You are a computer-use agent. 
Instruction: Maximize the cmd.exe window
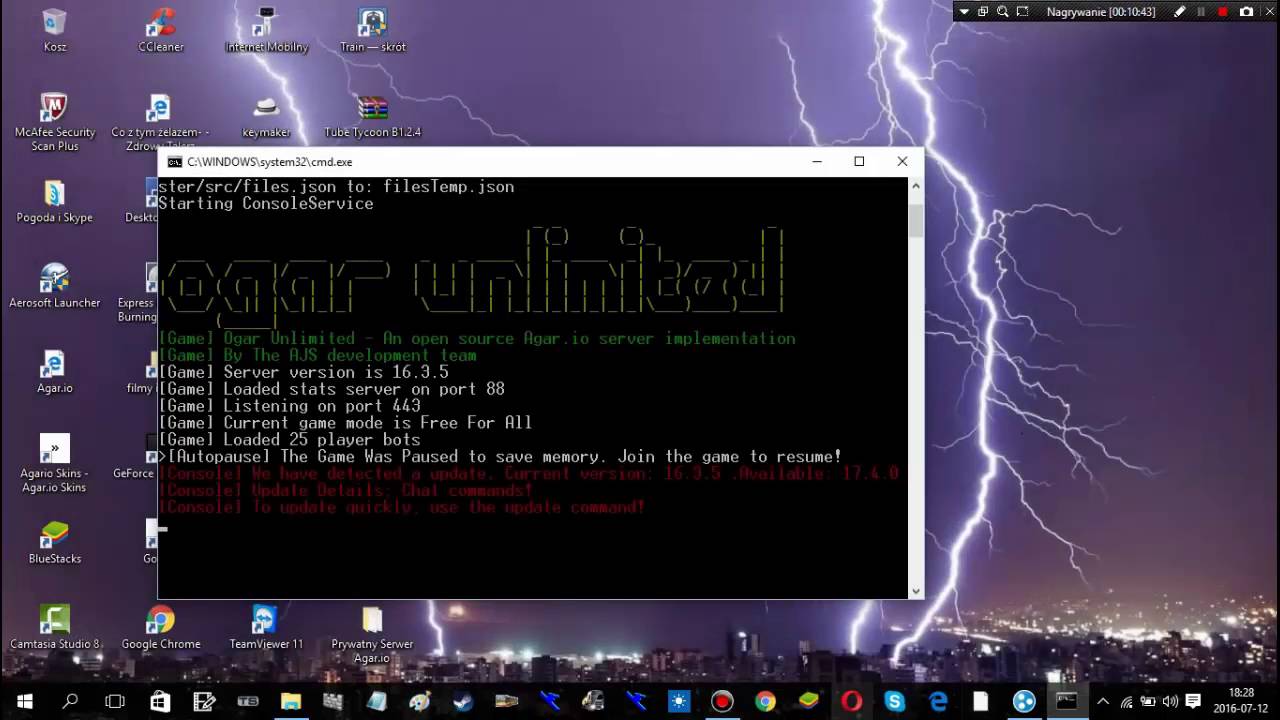(859, 161)
